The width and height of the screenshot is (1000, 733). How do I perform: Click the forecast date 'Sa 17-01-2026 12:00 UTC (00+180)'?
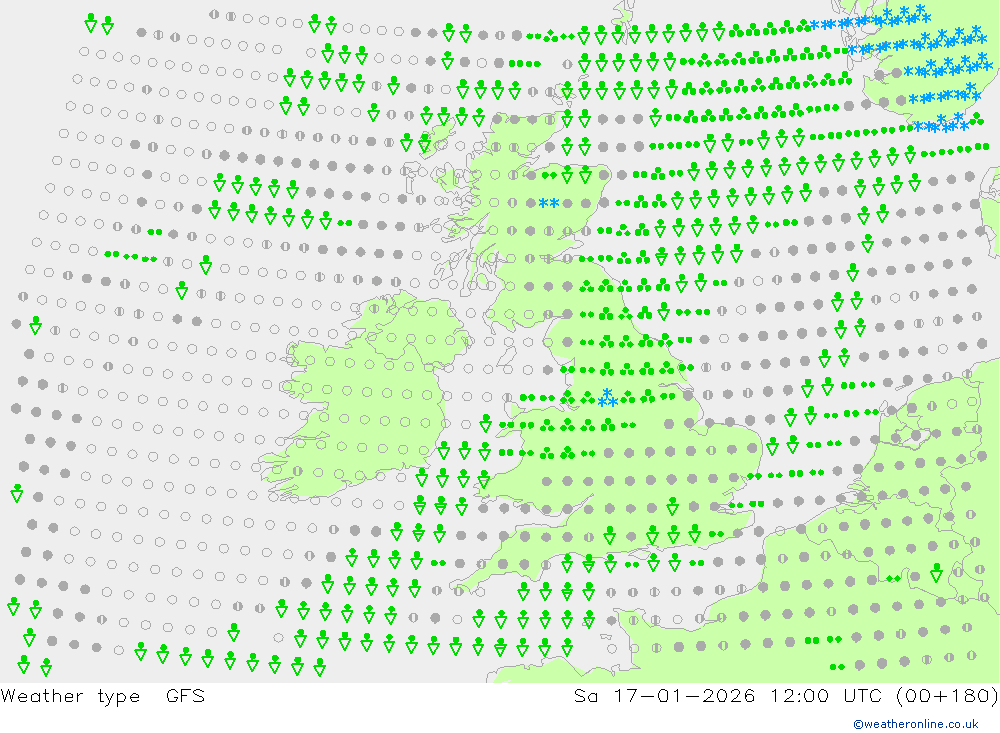pos(786,696)
